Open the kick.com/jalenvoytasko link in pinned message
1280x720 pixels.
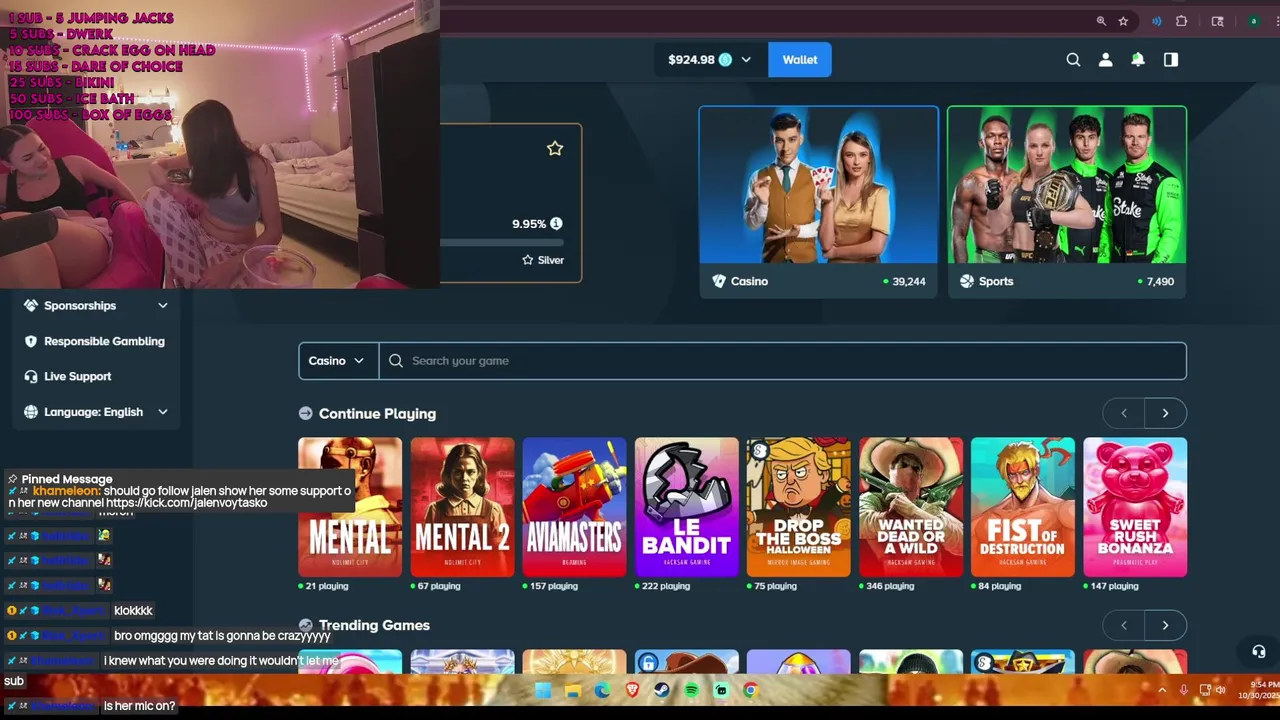tap(187, 503)
